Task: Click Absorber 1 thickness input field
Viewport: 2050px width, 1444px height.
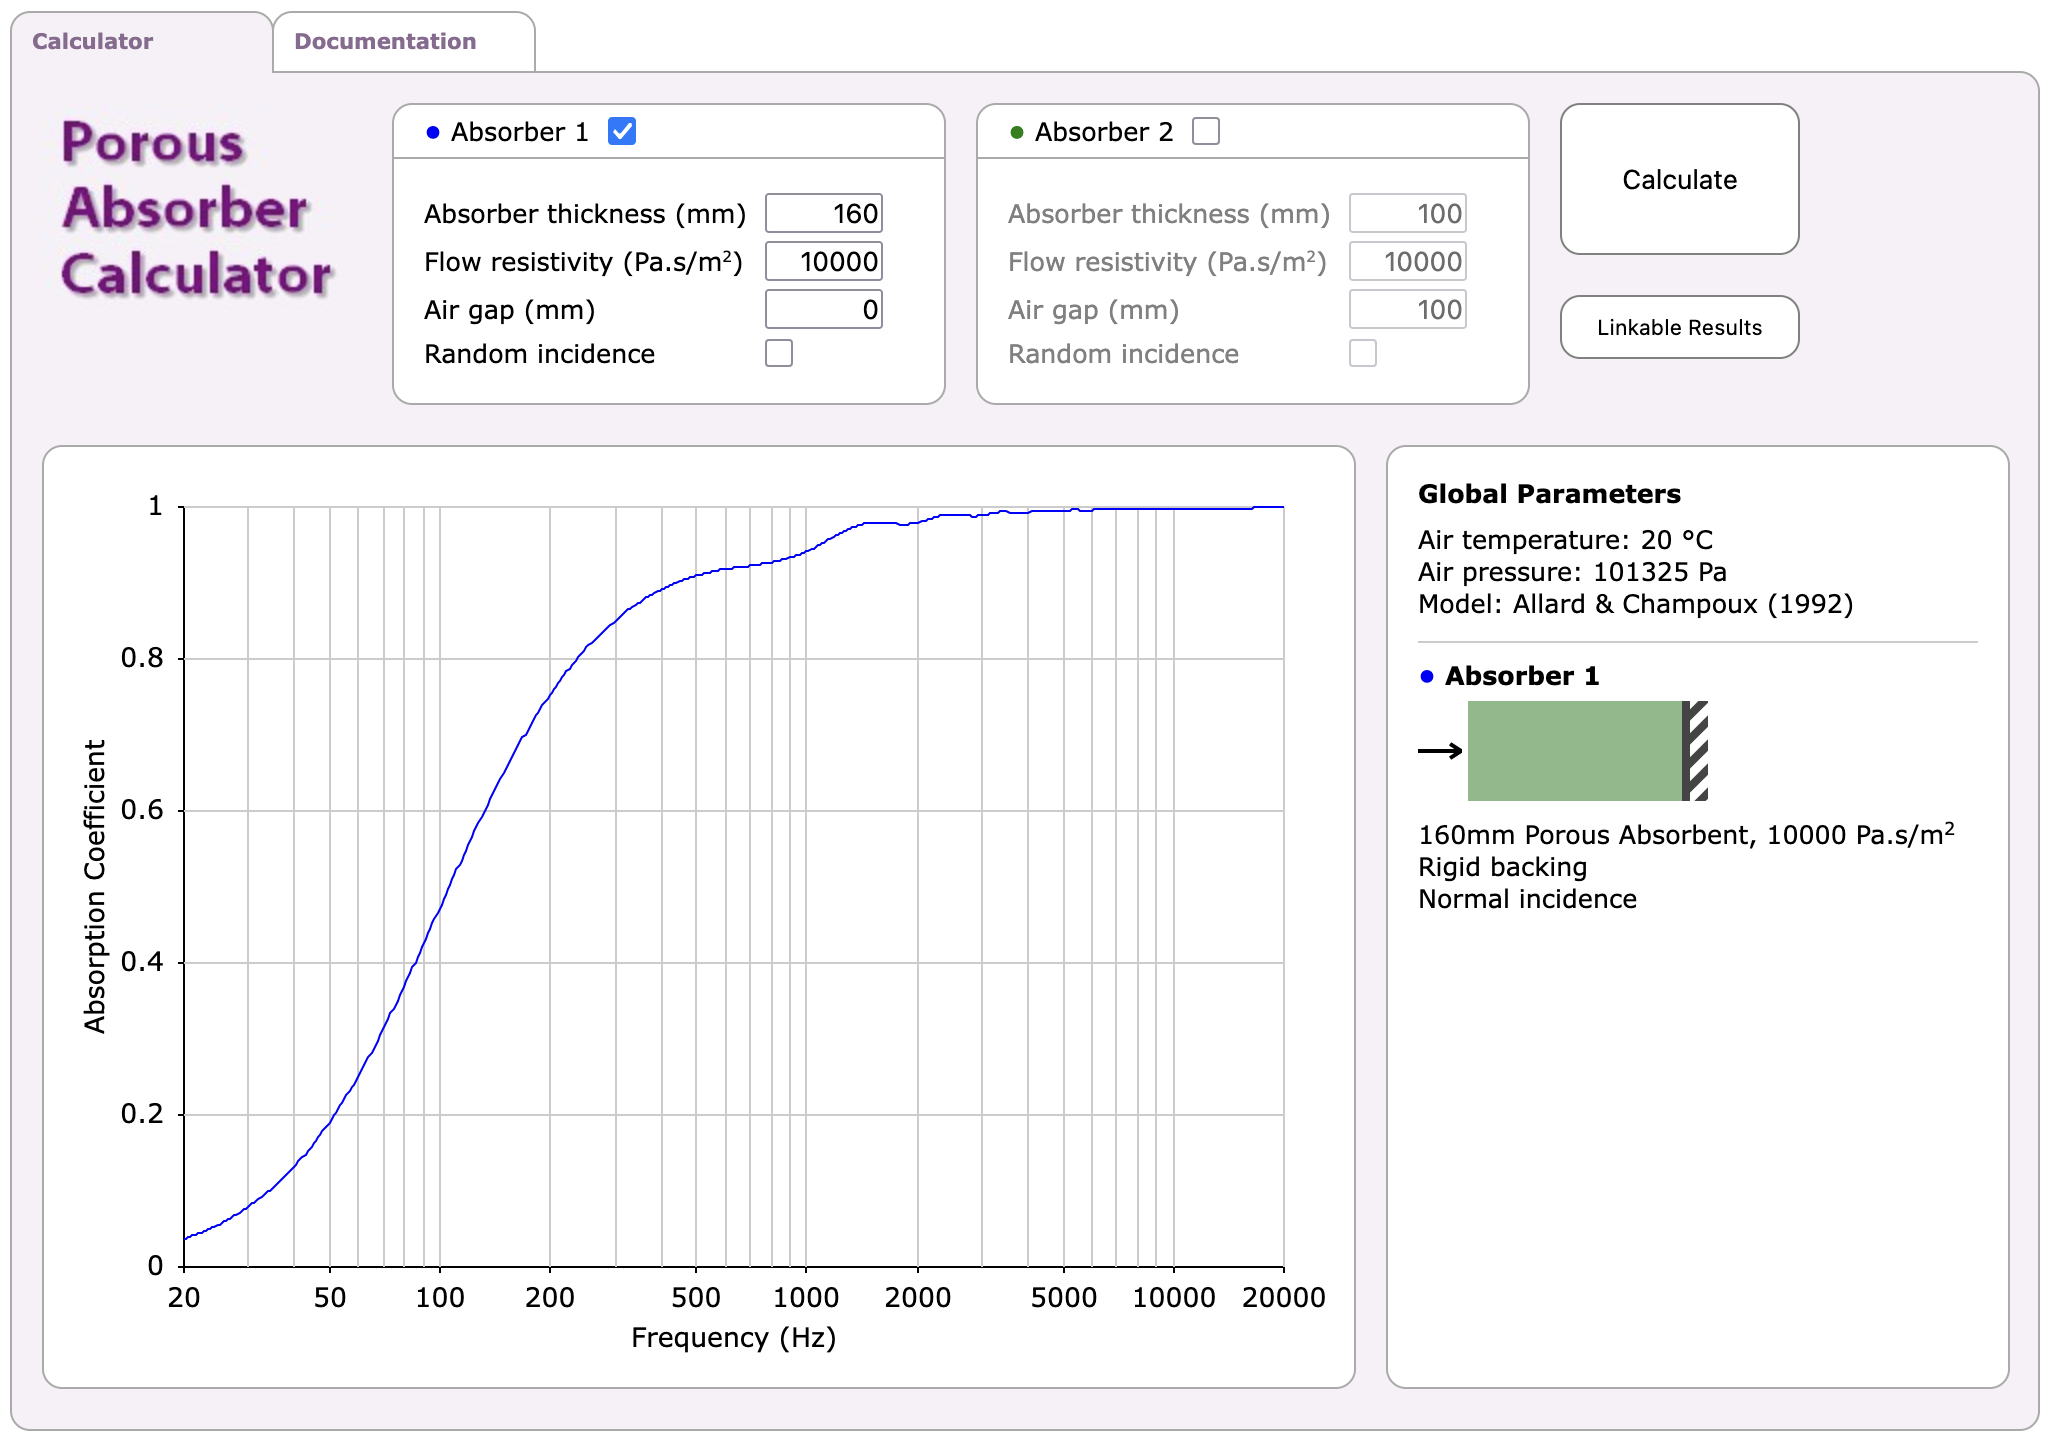Action: [x=824, y=213]
